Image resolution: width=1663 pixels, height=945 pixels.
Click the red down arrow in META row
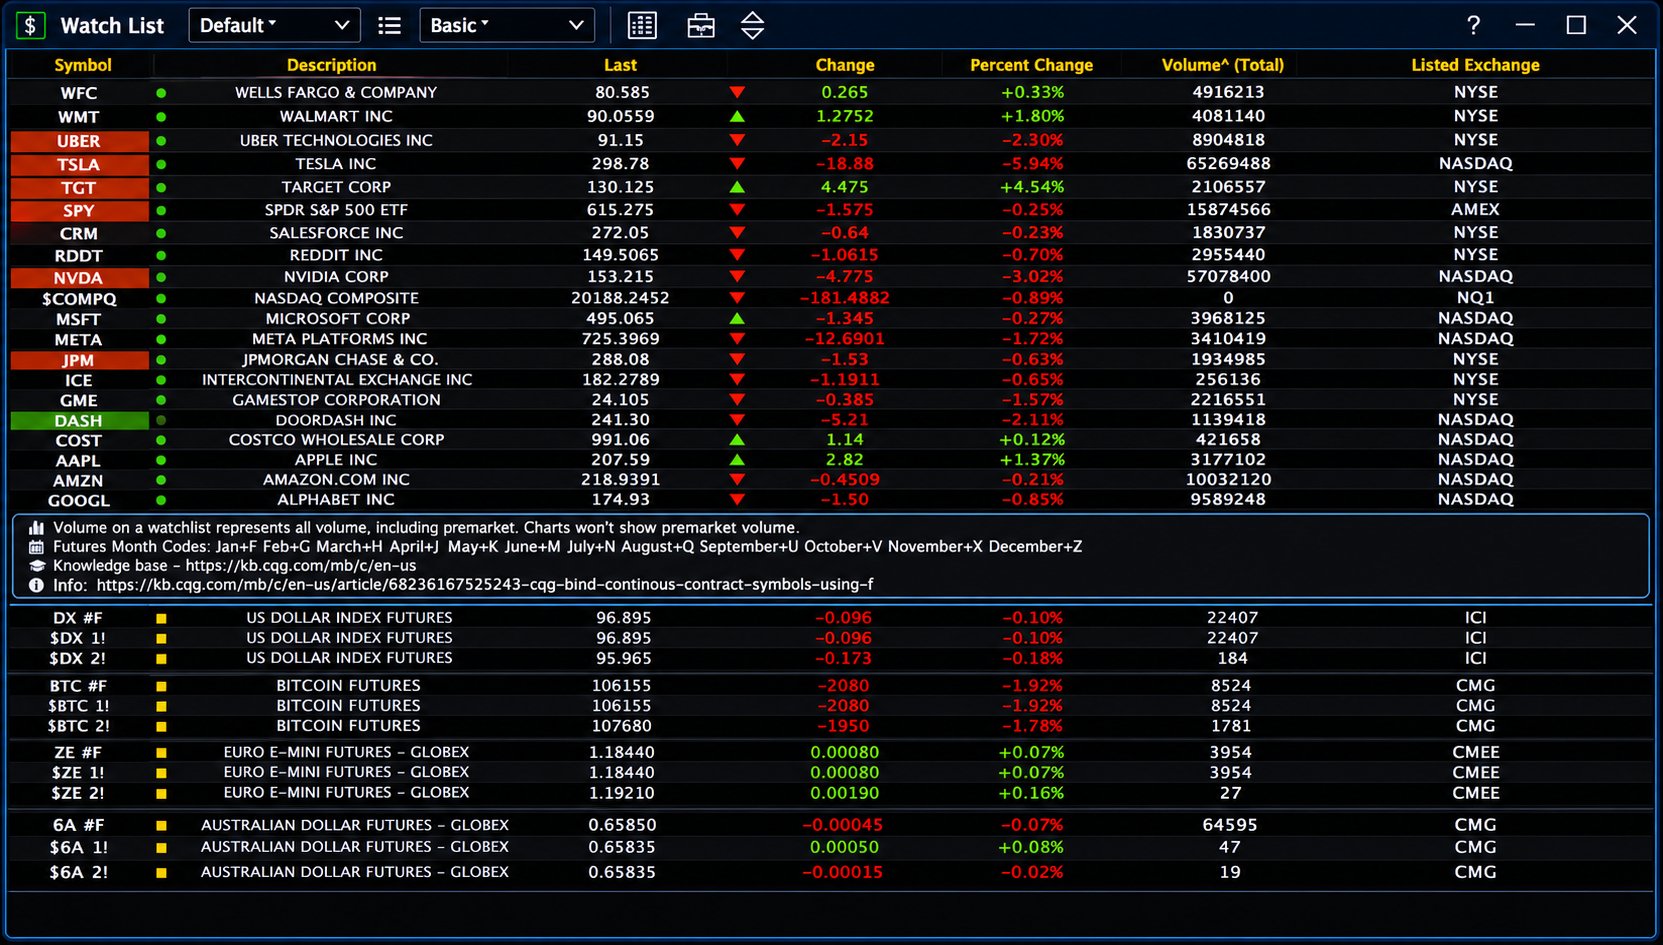737,339
